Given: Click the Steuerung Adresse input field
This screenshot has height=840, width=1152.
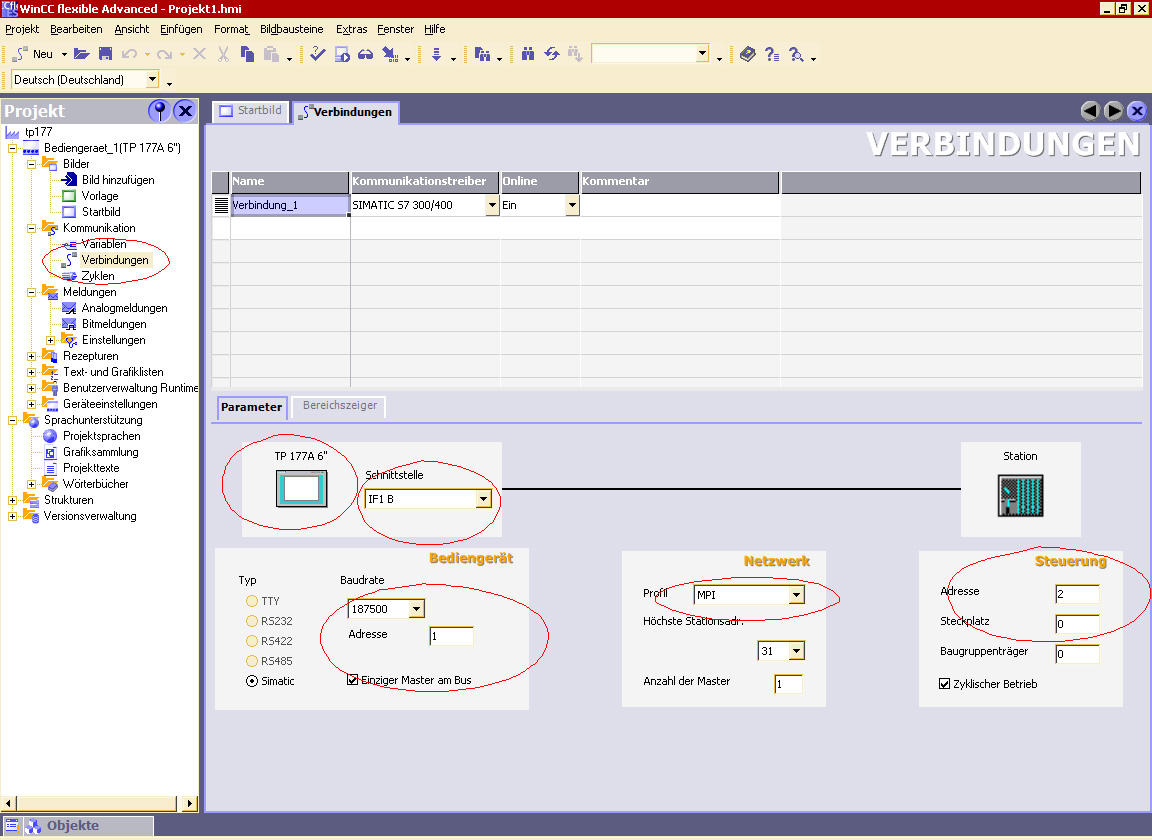Looking at the screenshot, I should click(x=1077, y=594).
